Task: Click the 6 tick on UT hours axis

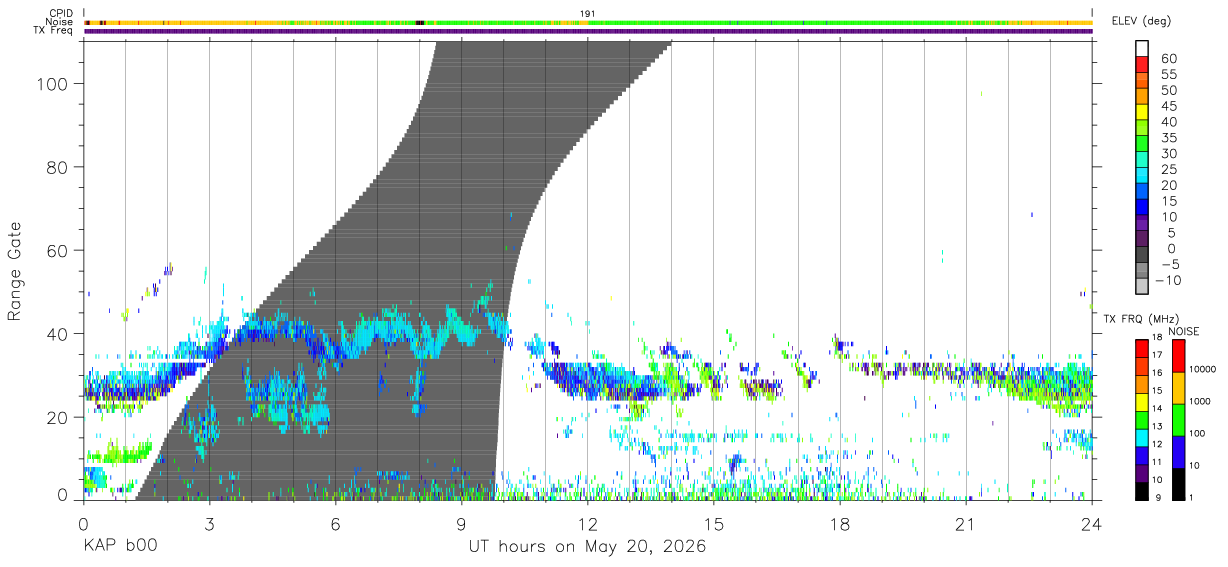Action: pos(335,523)
